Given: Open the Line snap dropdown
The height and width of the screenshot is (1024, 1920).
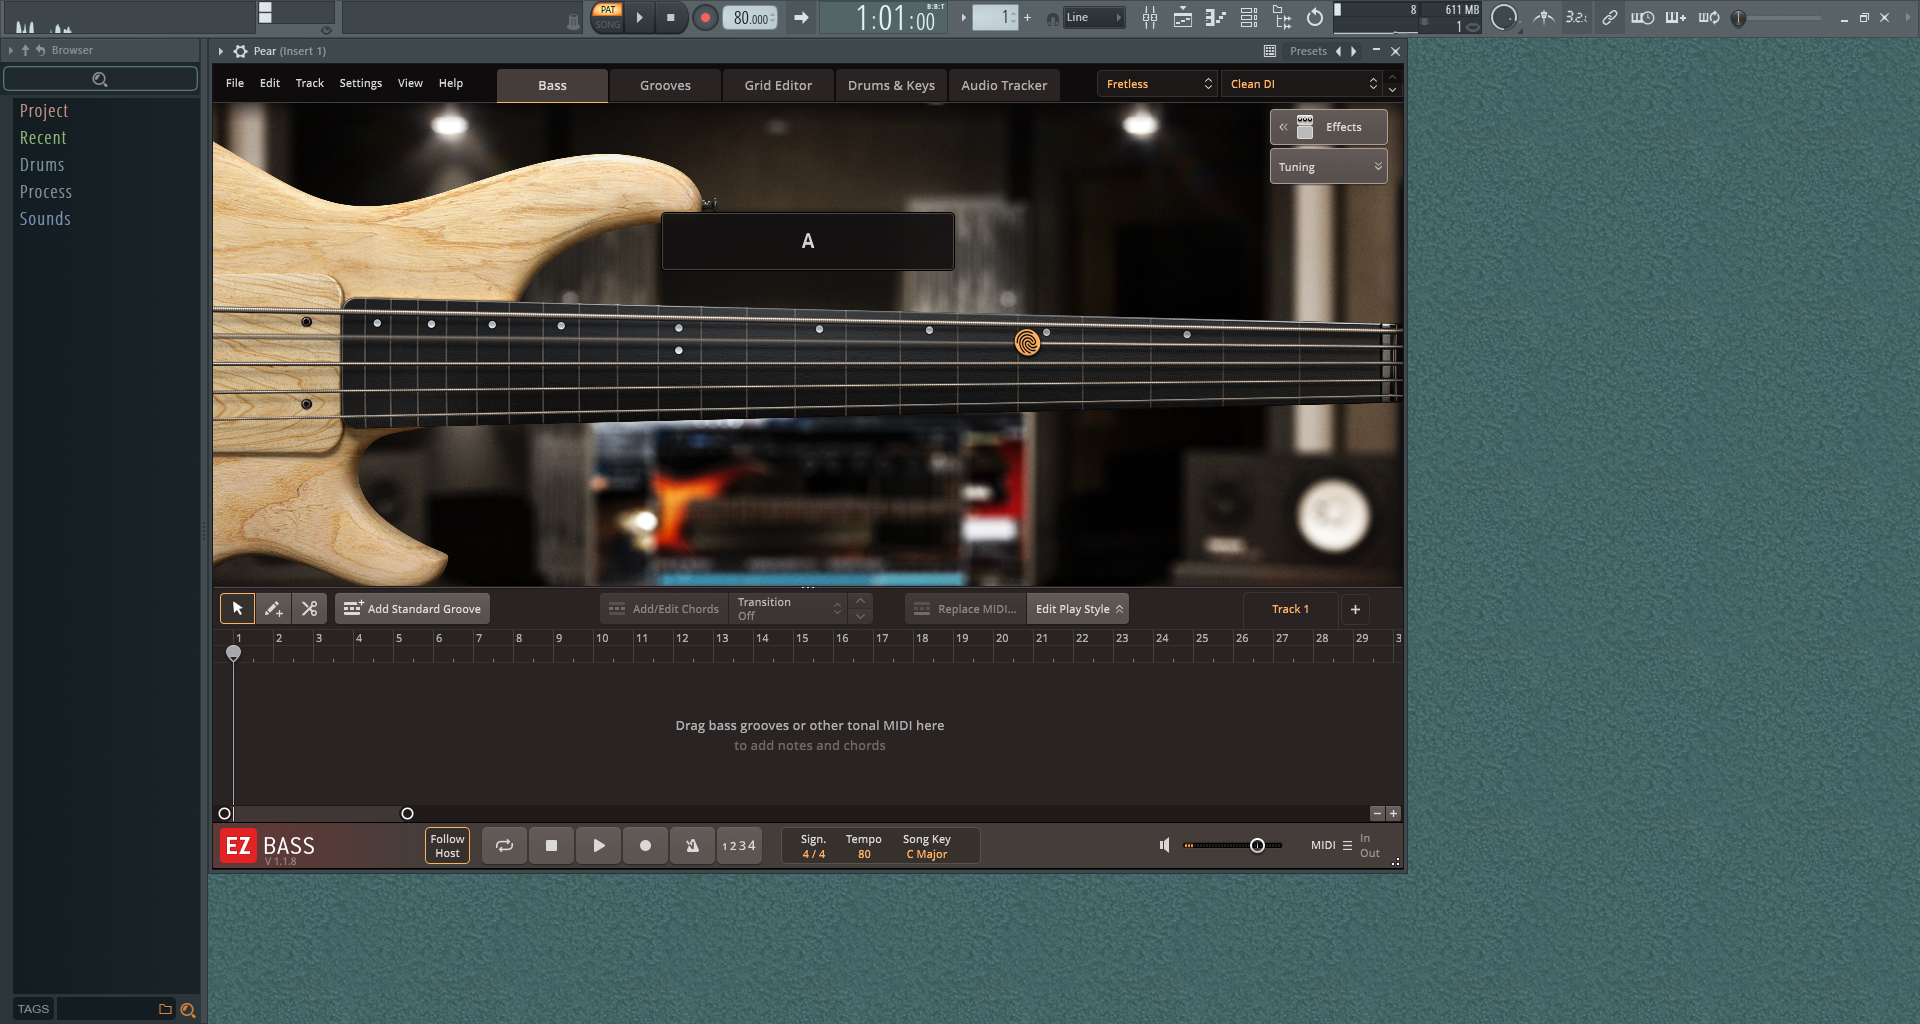Looking at the screenshot, I should click(1093, 17).
